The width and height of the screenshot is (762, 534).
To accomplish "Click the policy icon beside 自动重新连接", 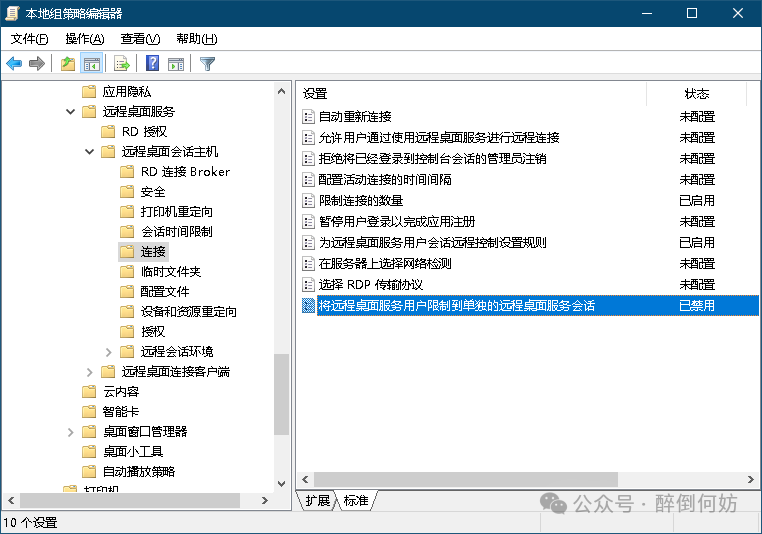I will [x=309, y=117].
